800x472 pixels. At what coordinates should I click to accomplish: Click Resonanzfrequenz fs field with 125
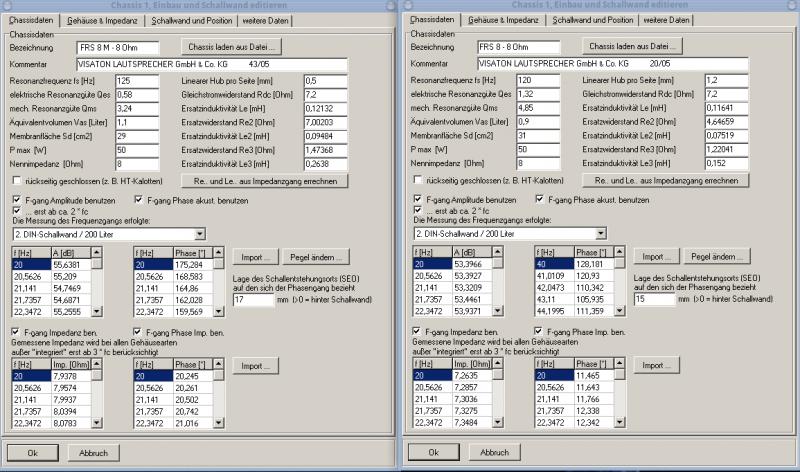point(137,81)
